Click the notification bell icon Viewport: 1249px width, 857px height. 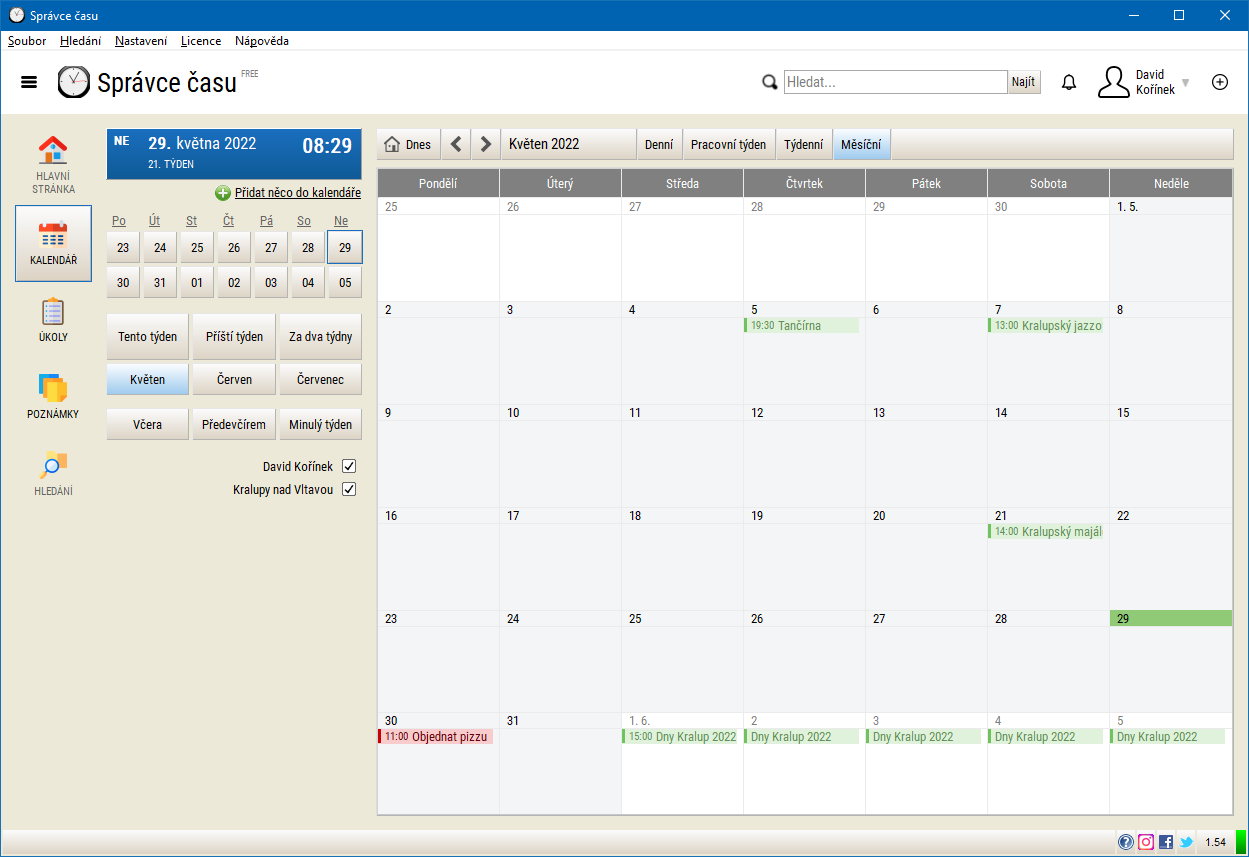click(x=1069, y=82)
